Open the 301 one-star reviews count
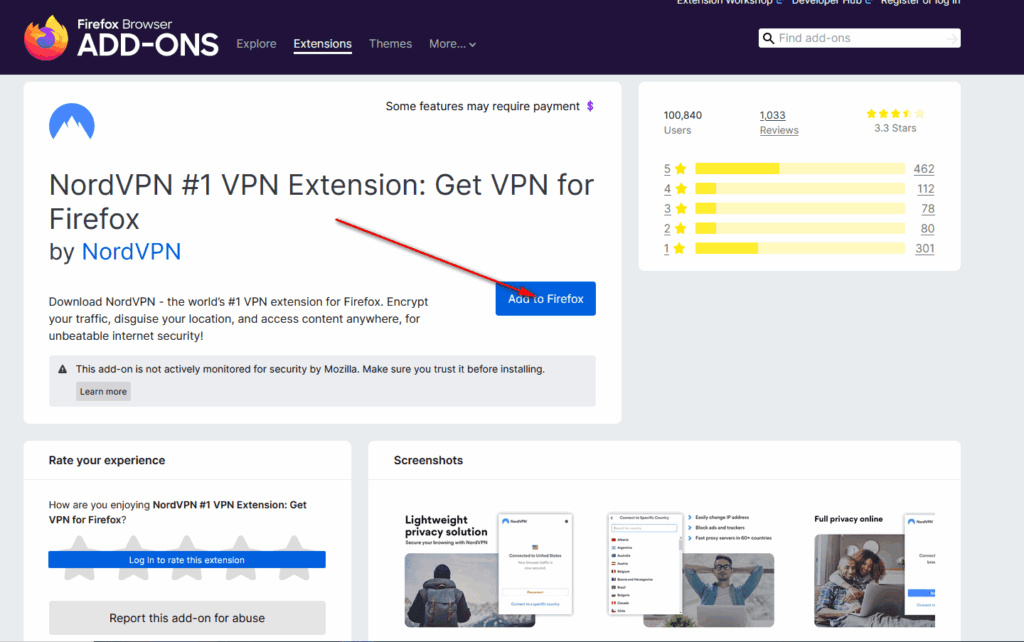Viewport: 1024px width, 642px height. [925, 248]
